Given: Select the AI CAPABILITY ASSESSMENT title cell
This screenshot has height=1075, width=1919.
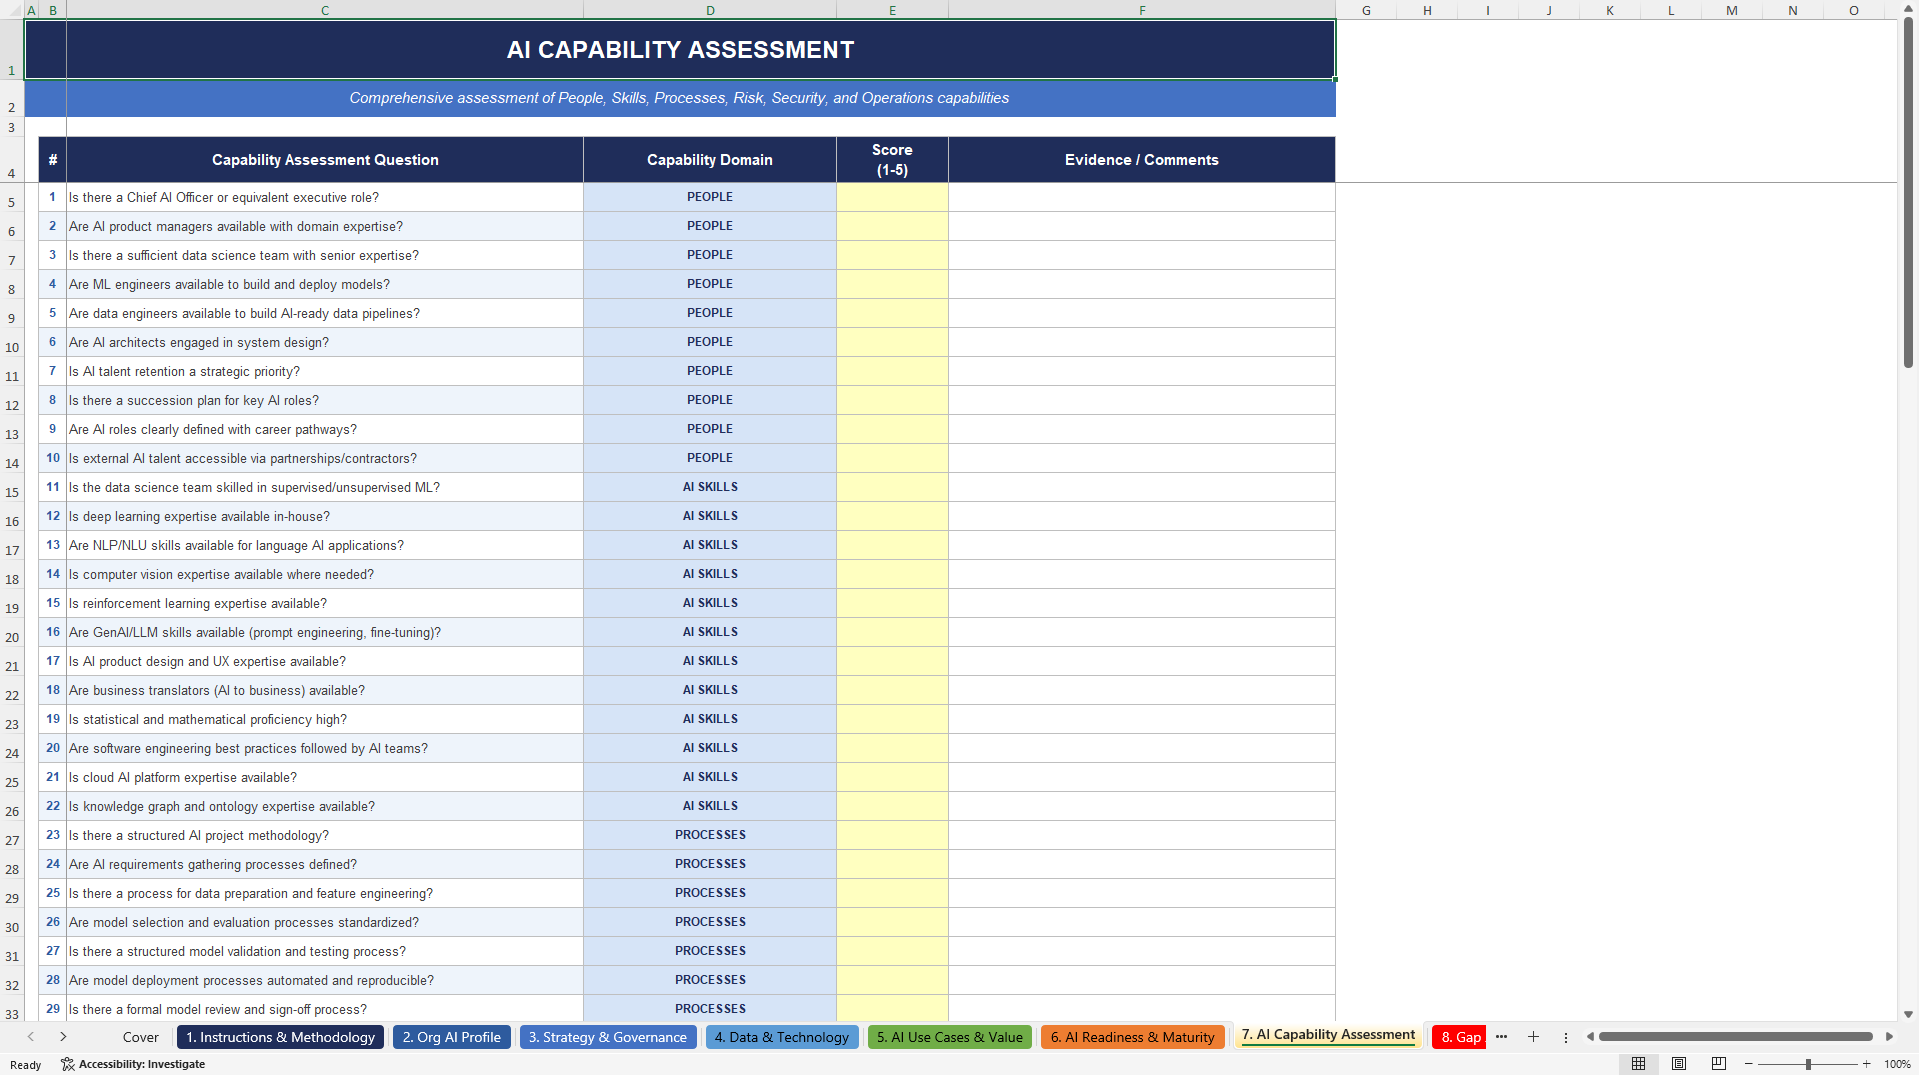Looking at the screenshot, I should click(x=680, y=49).
